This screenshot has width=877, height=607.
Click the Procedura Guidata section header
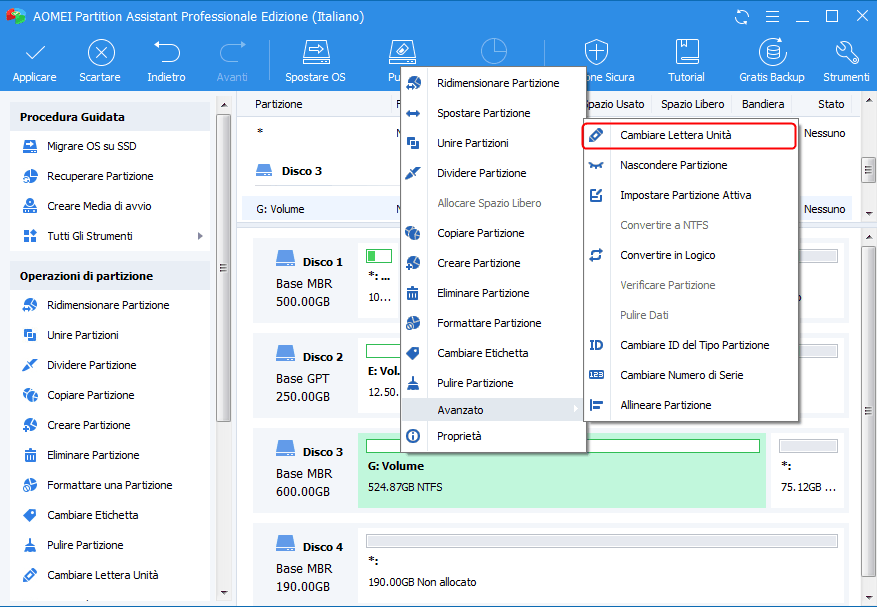(x=110, y=117)
